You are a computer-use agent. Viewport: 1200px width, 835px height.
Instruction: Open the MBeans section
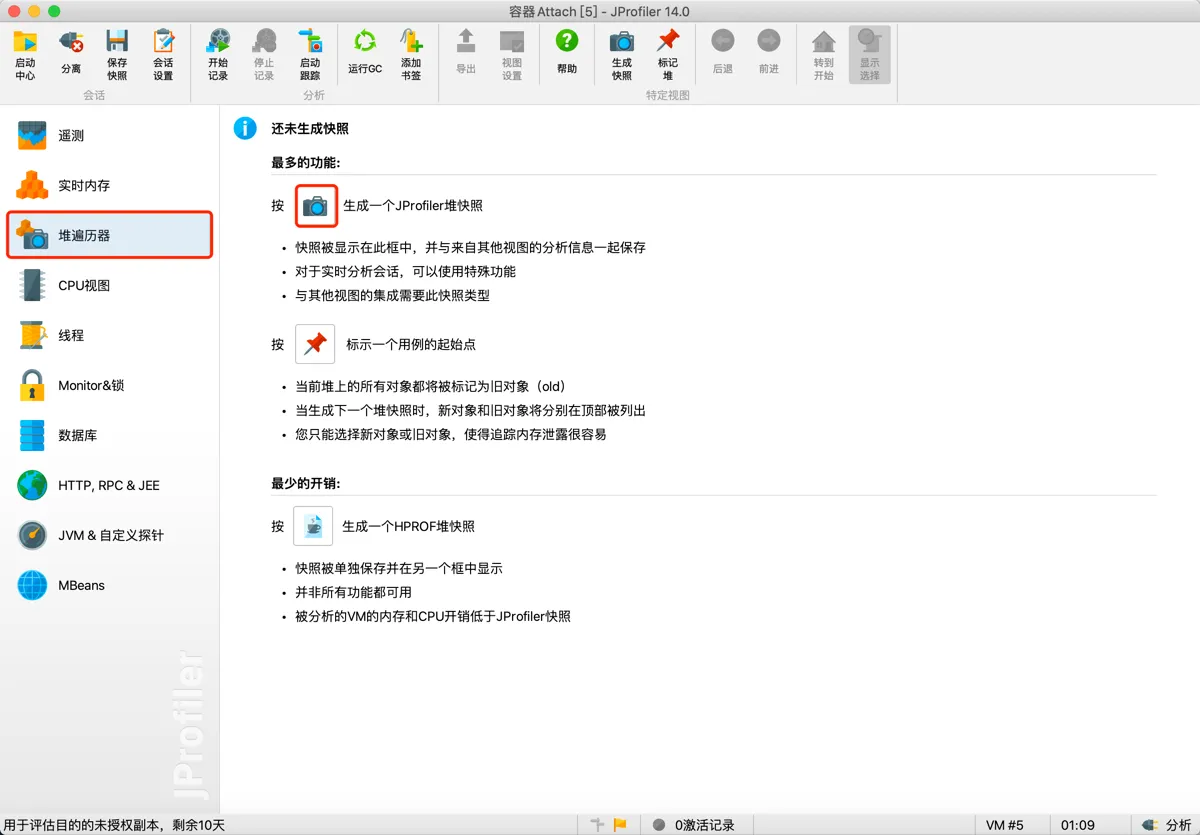(110, 586)
